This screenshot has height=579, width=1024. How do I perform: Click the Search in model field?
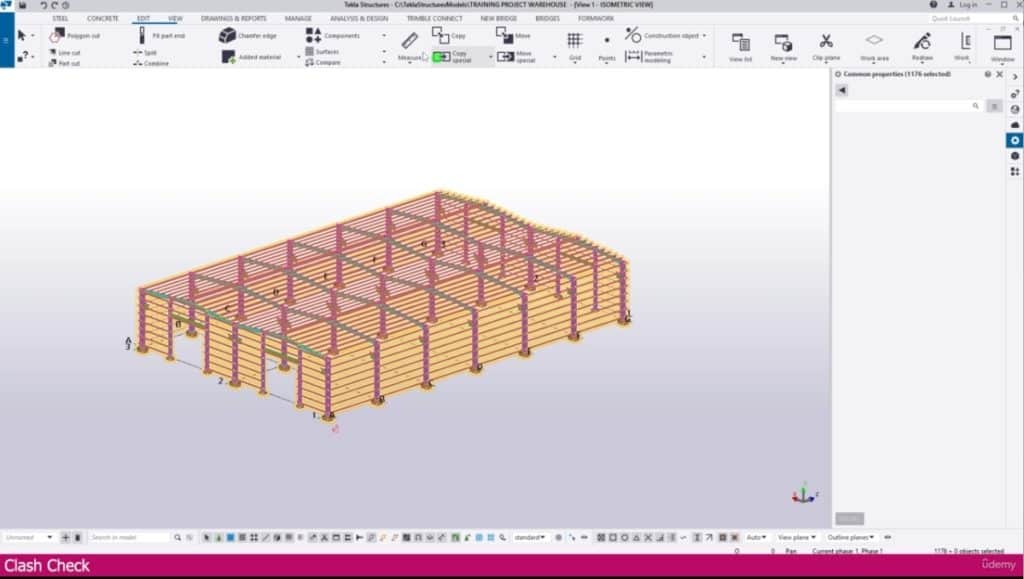pos(129,537)
